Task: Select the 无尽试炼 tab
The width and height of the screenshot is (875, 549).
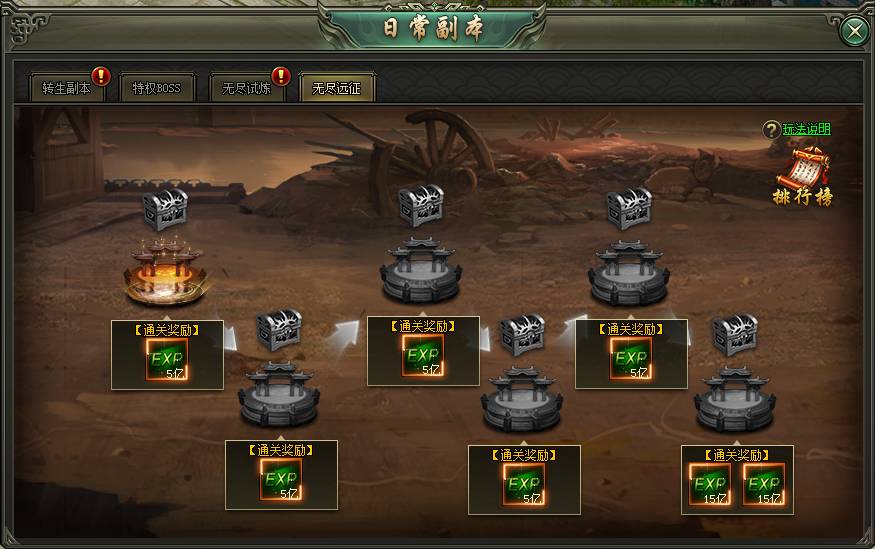Action: (x=247, y=88)
